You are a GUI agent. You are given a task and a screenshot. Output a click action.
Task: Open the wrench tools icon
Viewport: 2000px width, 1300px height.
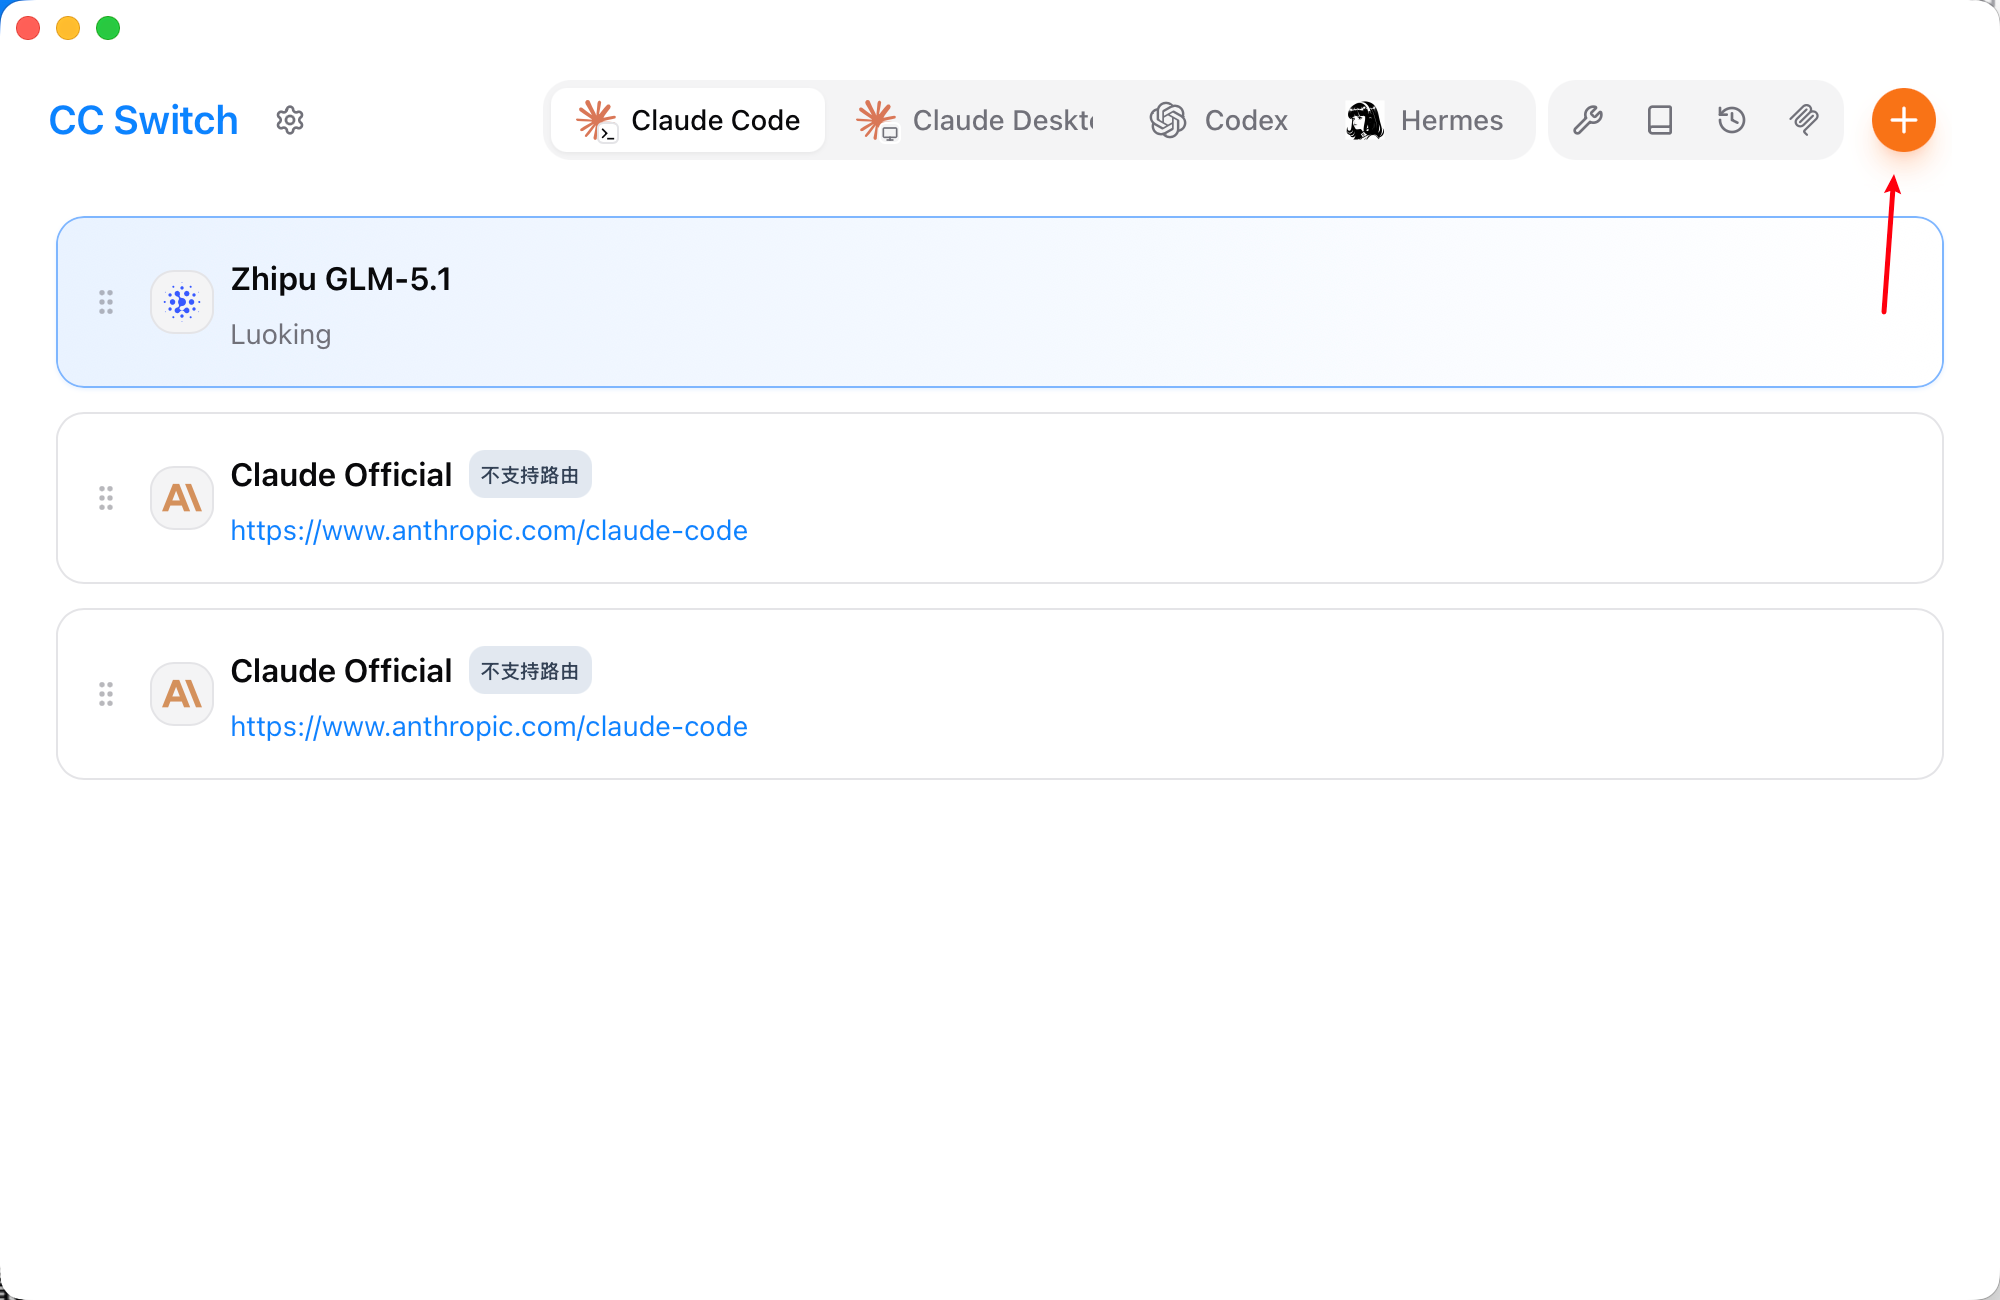click(x=1588, y=120)
